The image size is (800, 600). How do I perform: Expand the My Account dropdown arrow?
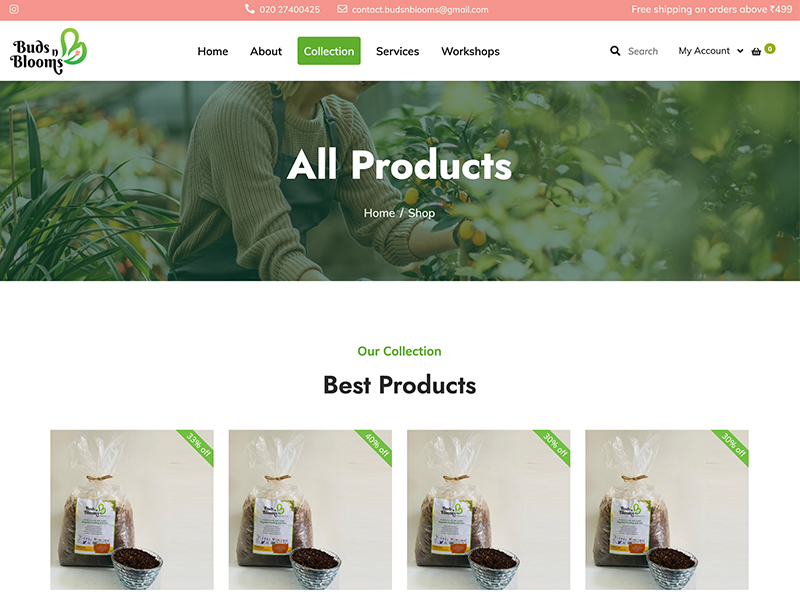(x=740, y=51)
